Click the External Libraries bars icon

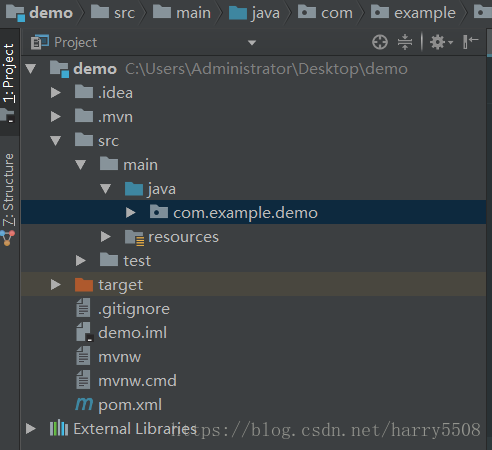click(x=59, y=428)
